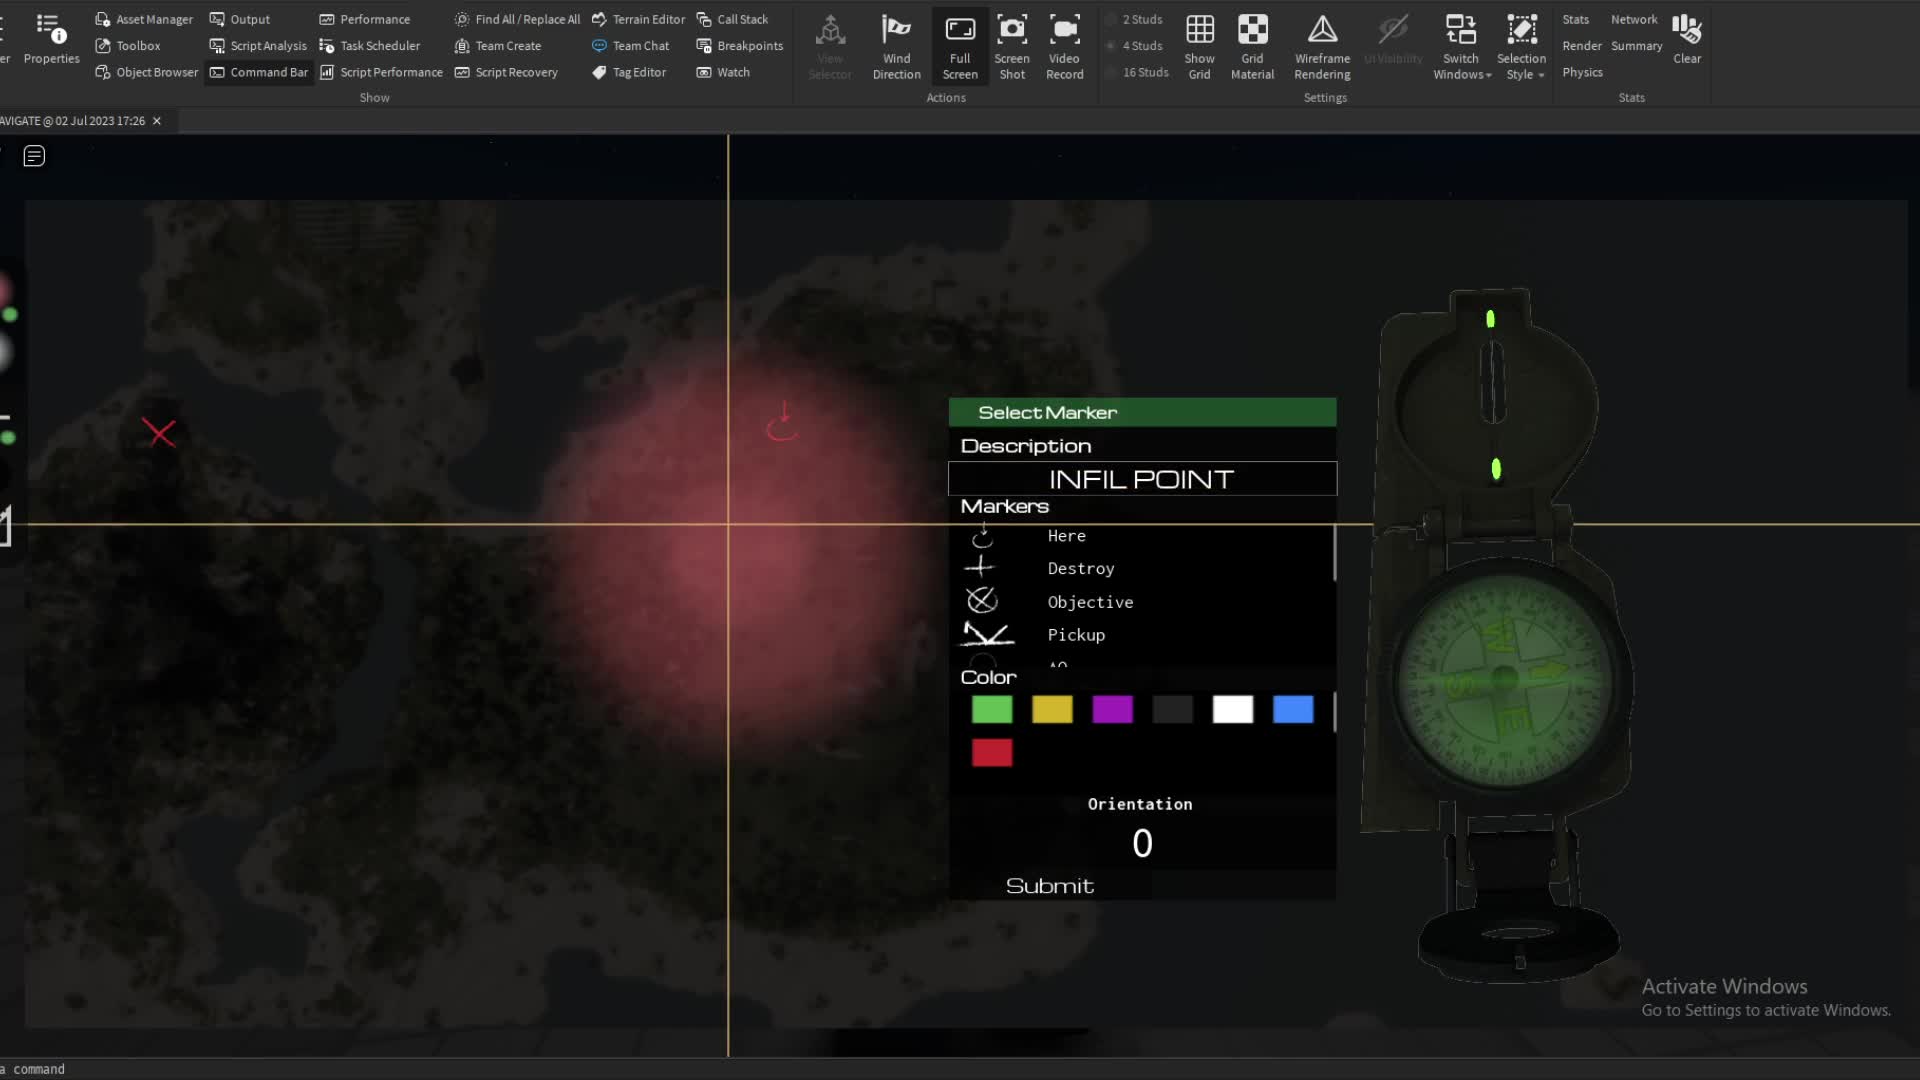Image resolution: width=1920 pixels, height=1080 pixels.
Task: Pick the purple color swatch
Action: [x=1112, y=710]
